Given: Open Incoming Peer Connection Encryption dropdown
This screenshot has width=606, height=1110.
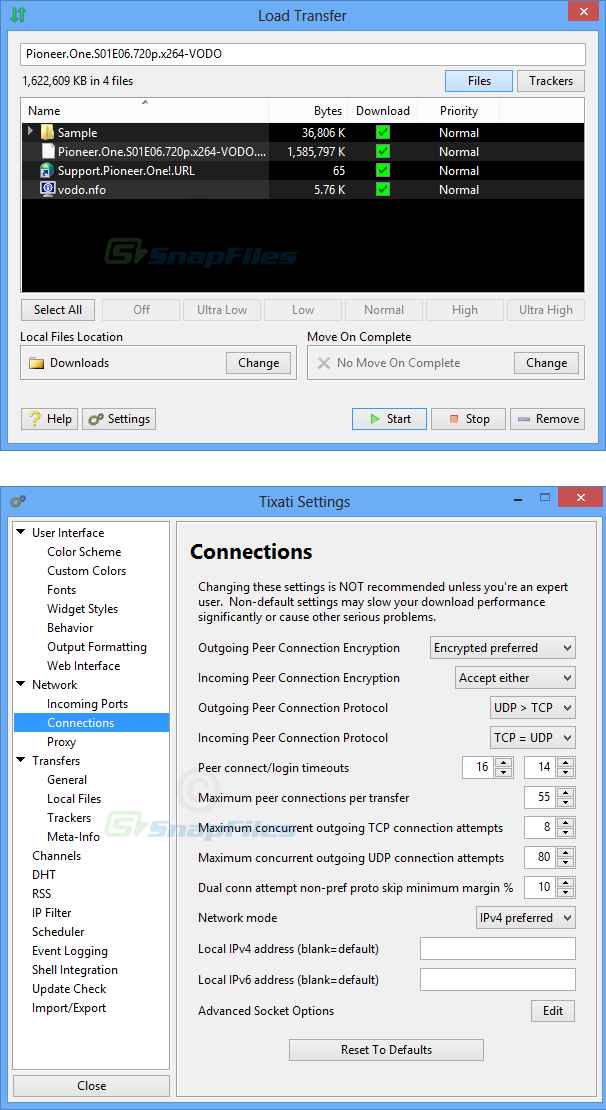Looking at the screenshot, I should click(x=515, y=677).
